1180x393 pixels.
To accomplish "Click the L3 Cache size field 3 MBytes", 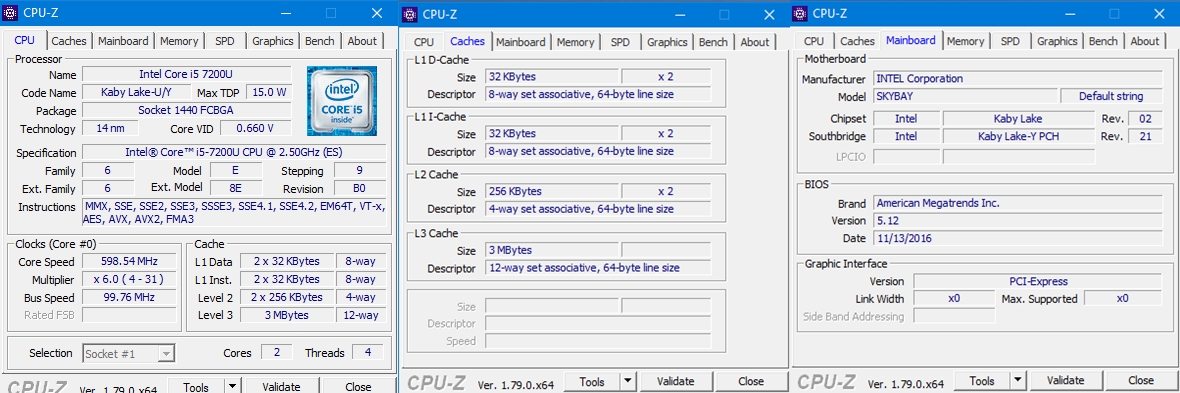I will (552, 251).
